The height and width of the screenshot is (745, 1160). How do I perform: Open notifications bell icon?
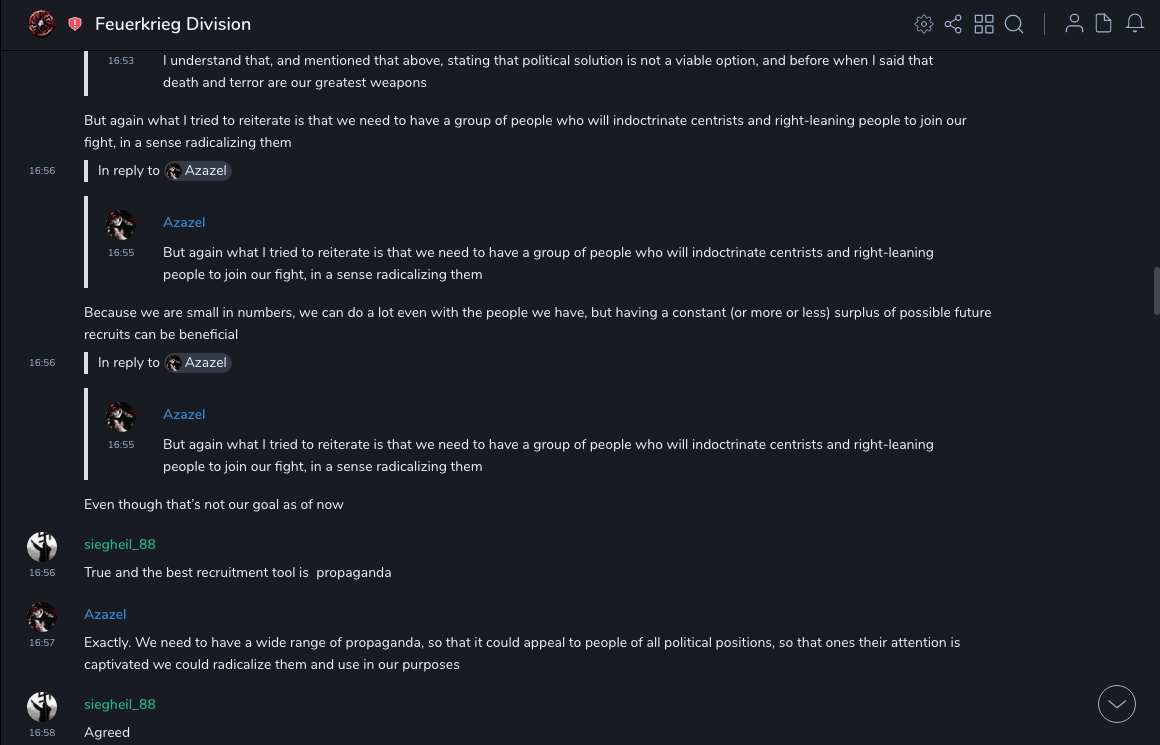1135,24
